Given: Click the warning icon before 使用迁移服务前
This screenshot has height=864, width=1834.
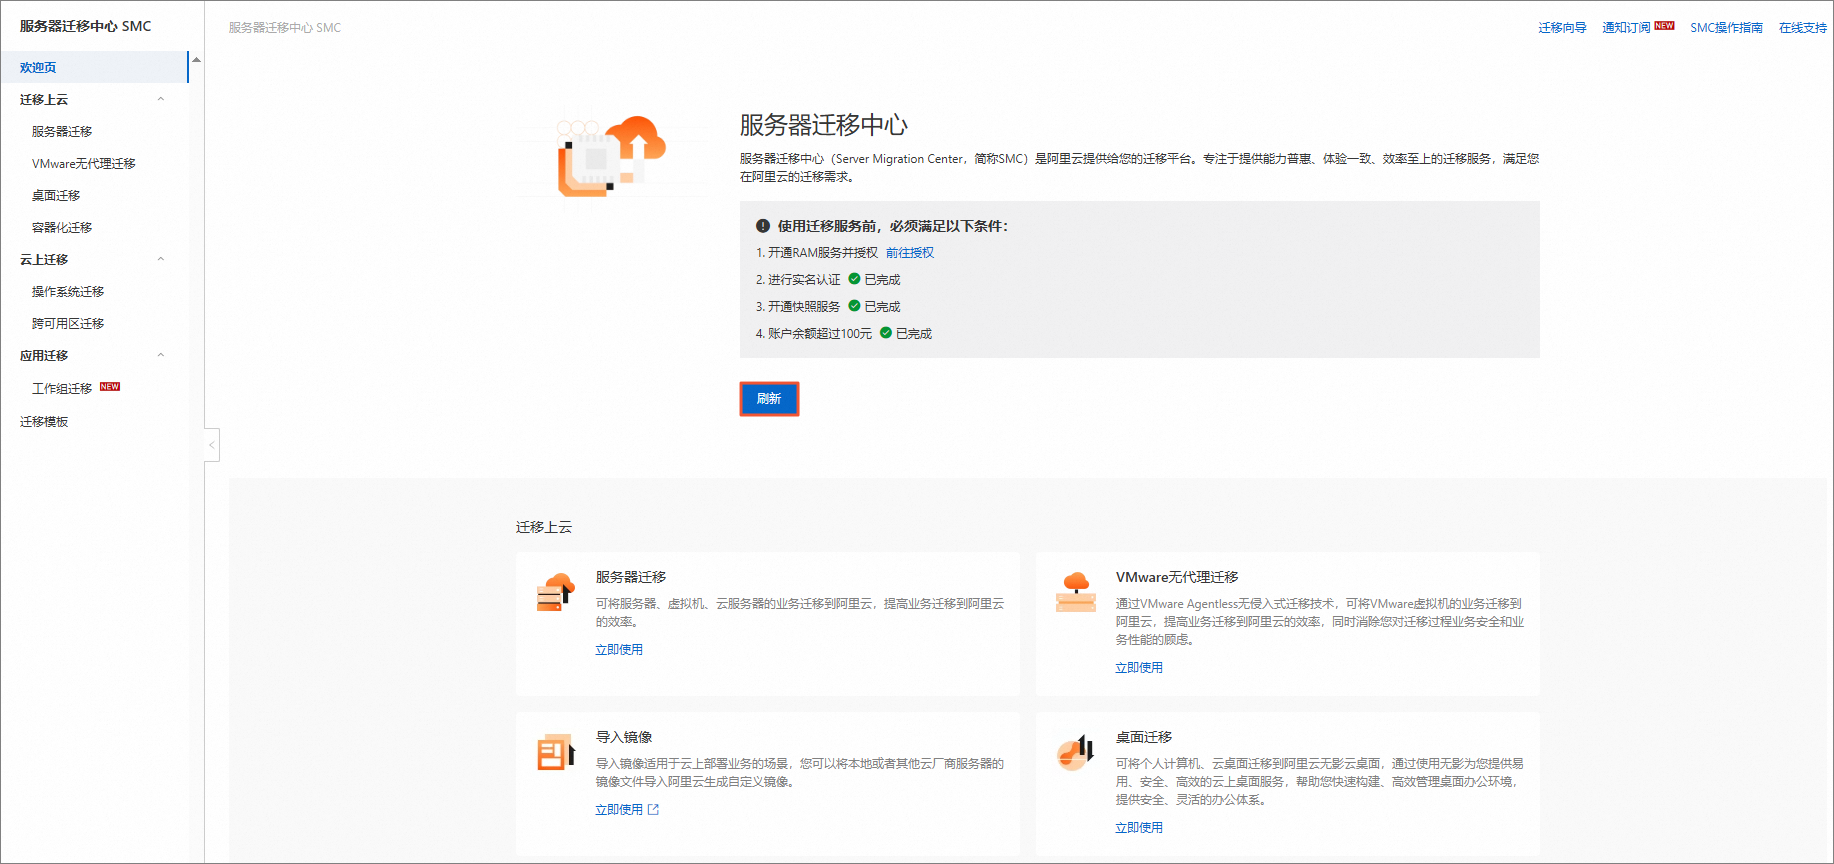Looking at the screenshot, I should [x=763, y=226].
